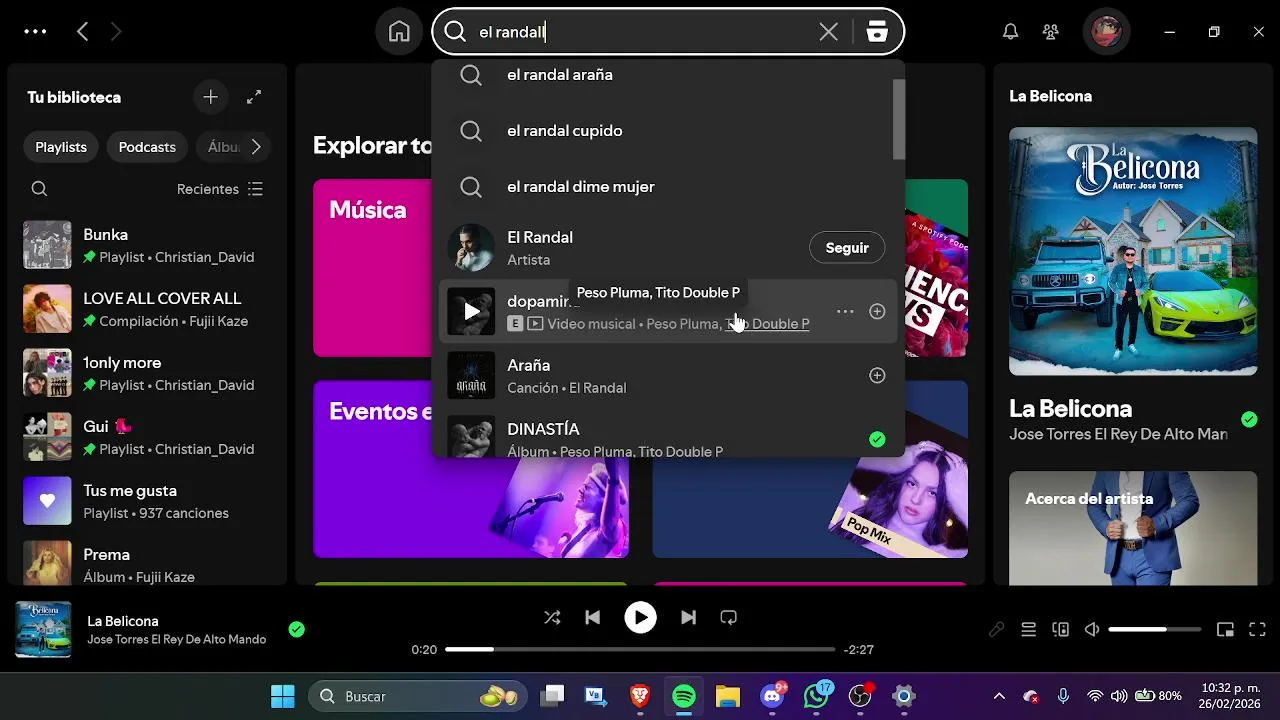The width and height of the screenshot is (1280, 720).
Task: Play the dopamina video result
Action: [471, 312]
